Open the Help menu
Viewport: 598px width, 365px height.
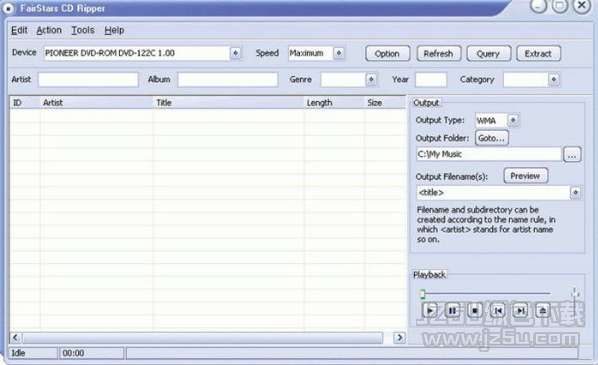click(114, 30)
